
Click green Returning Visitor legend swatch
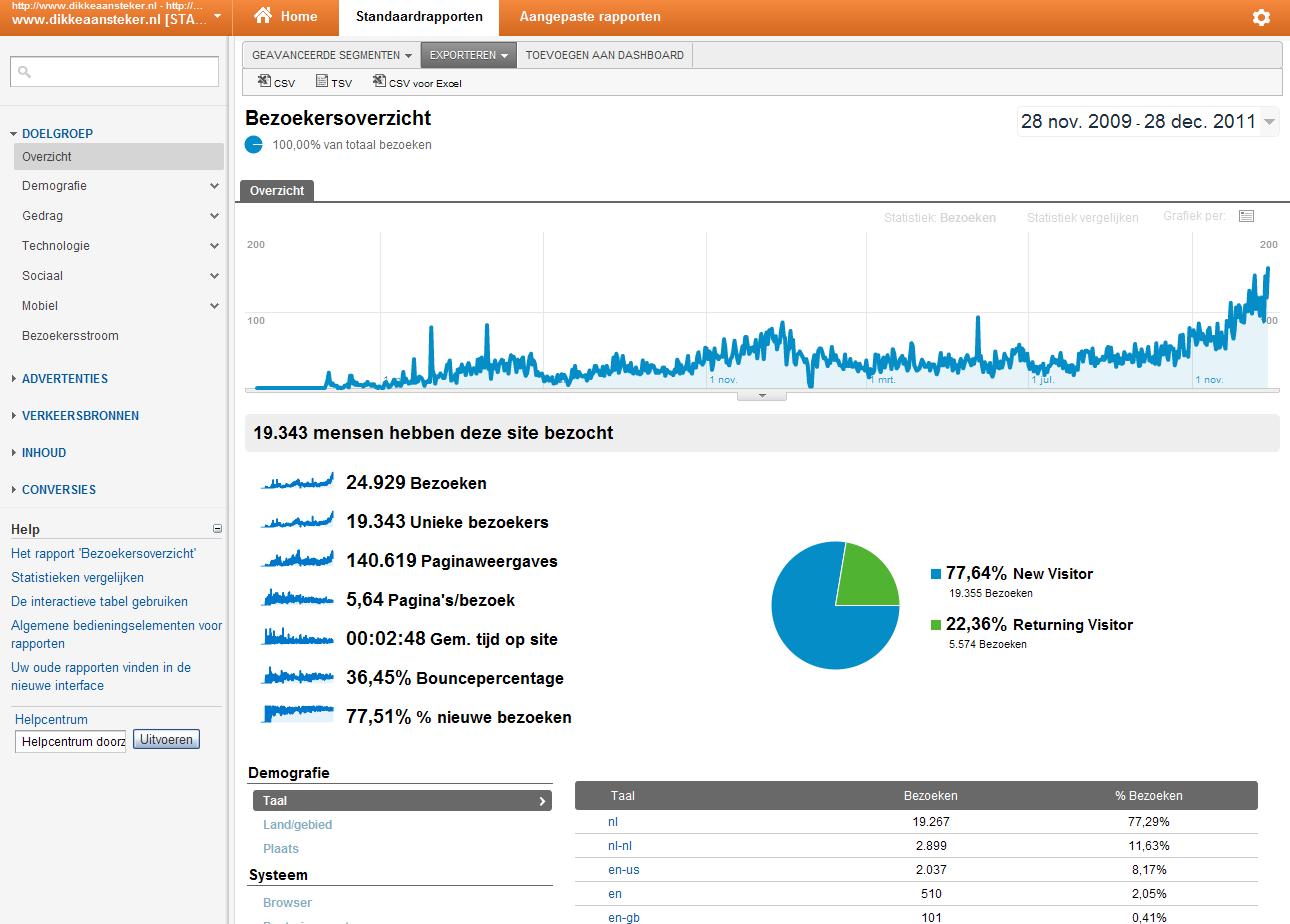tap(936, 625)
